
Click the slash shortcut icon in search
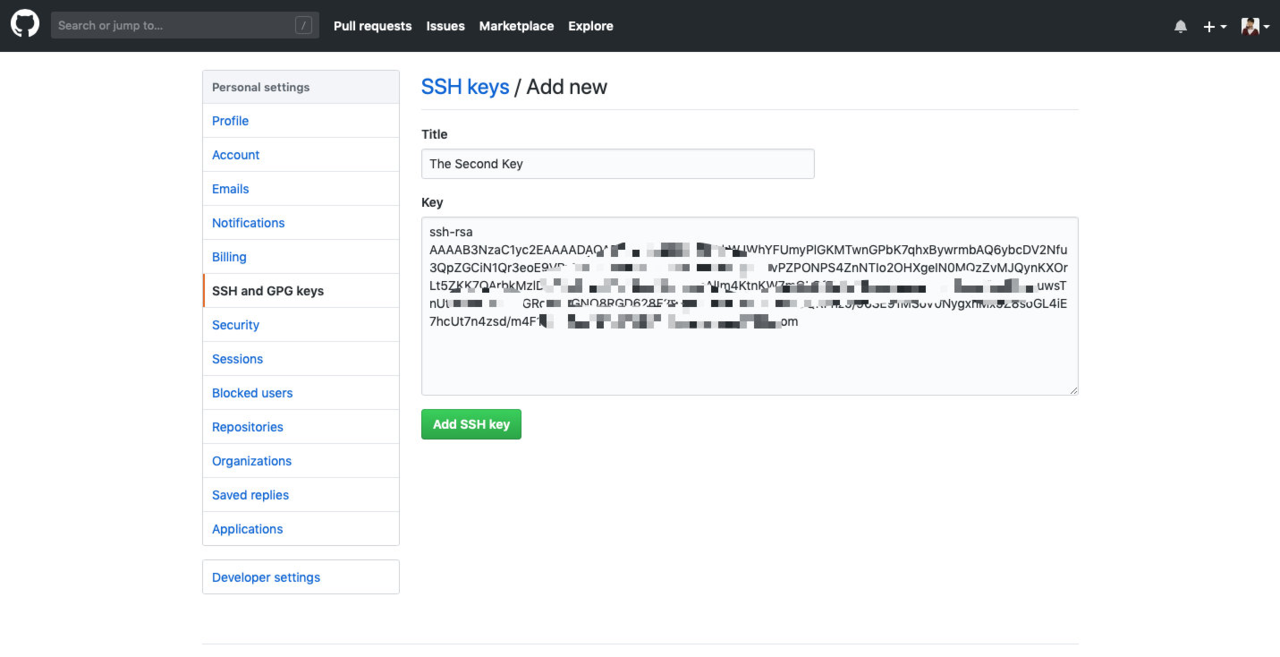(303, 26)
